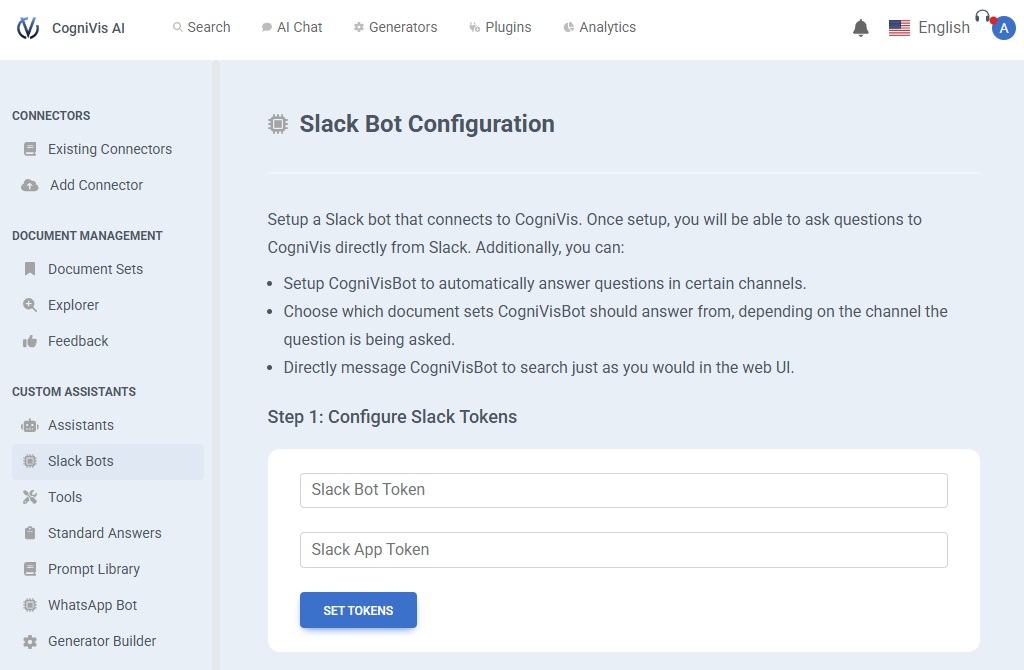Navigate to Standard Answers page
1024x670 pixels.
104,533
